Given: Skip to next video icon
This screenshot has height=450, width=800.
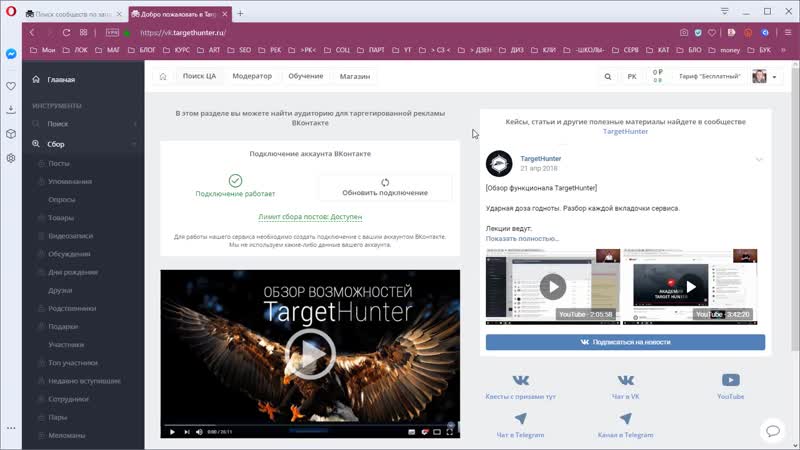Looking at the screenshot, I should click(x=186, y=432).
